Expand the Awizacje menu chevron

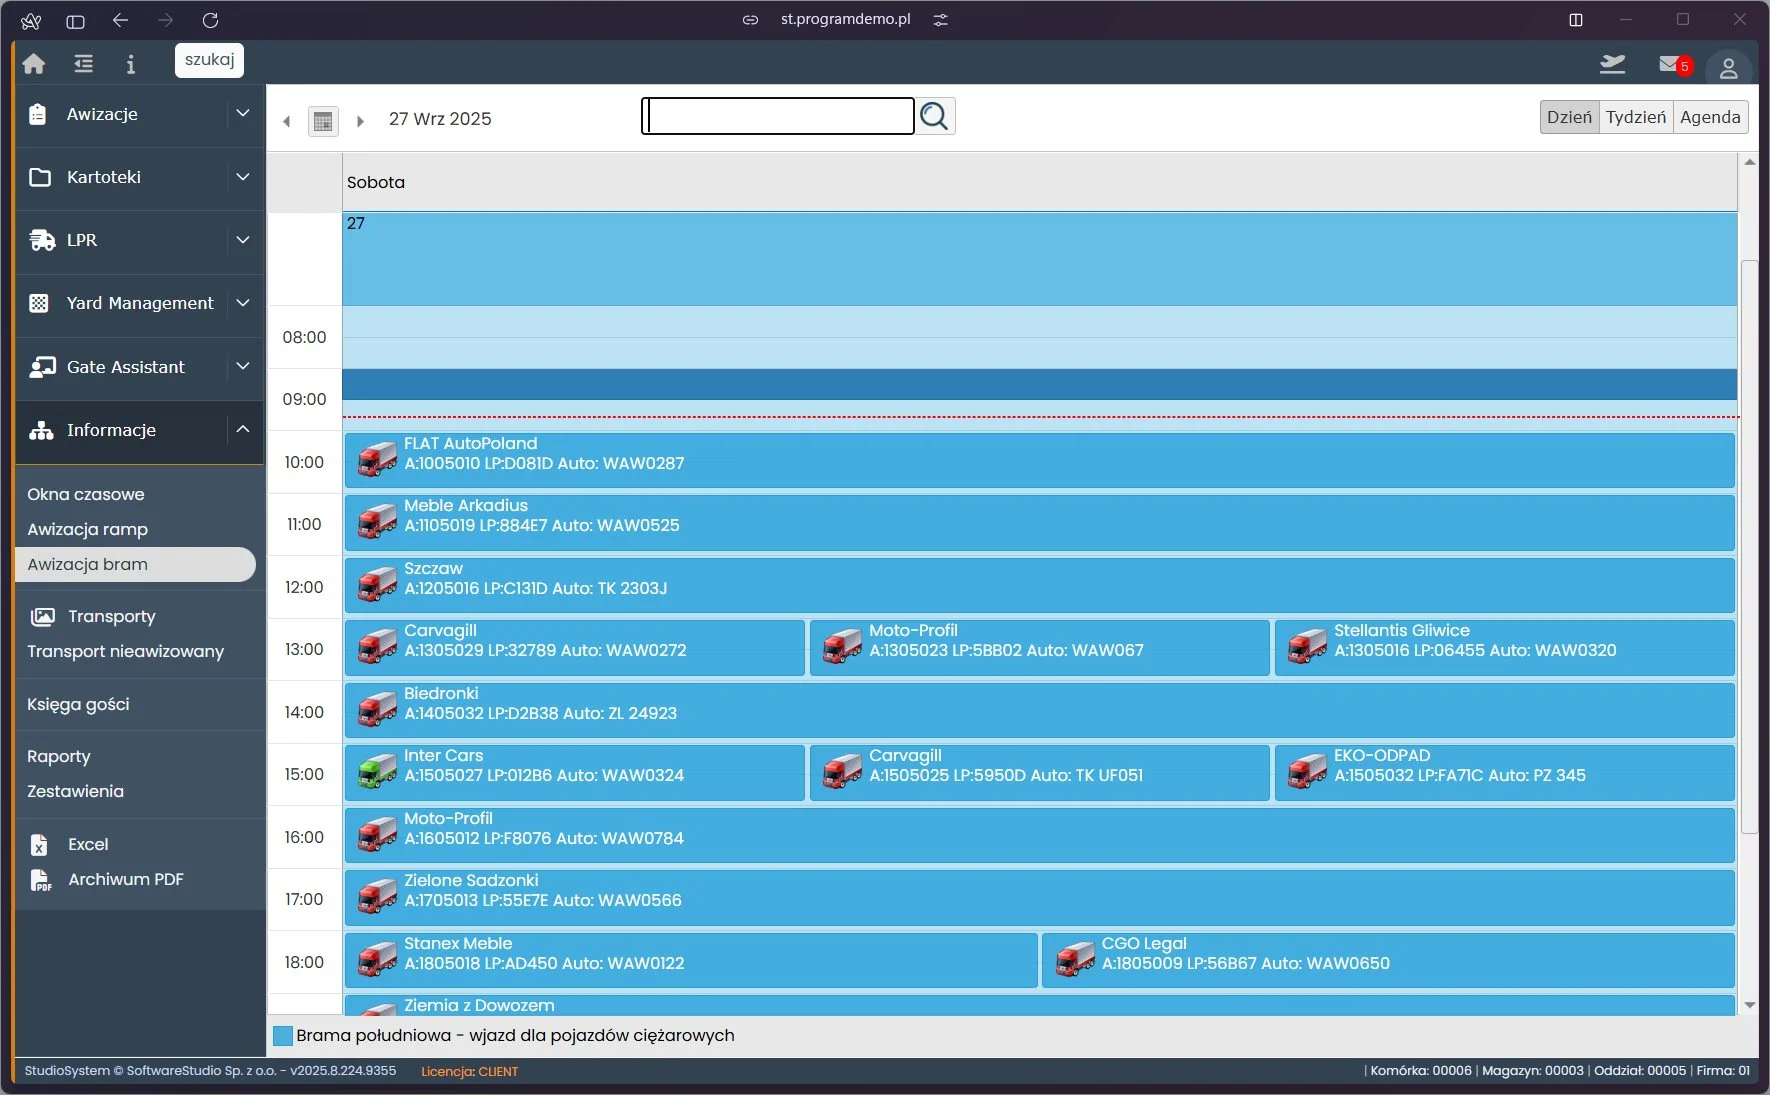(243, 114)
